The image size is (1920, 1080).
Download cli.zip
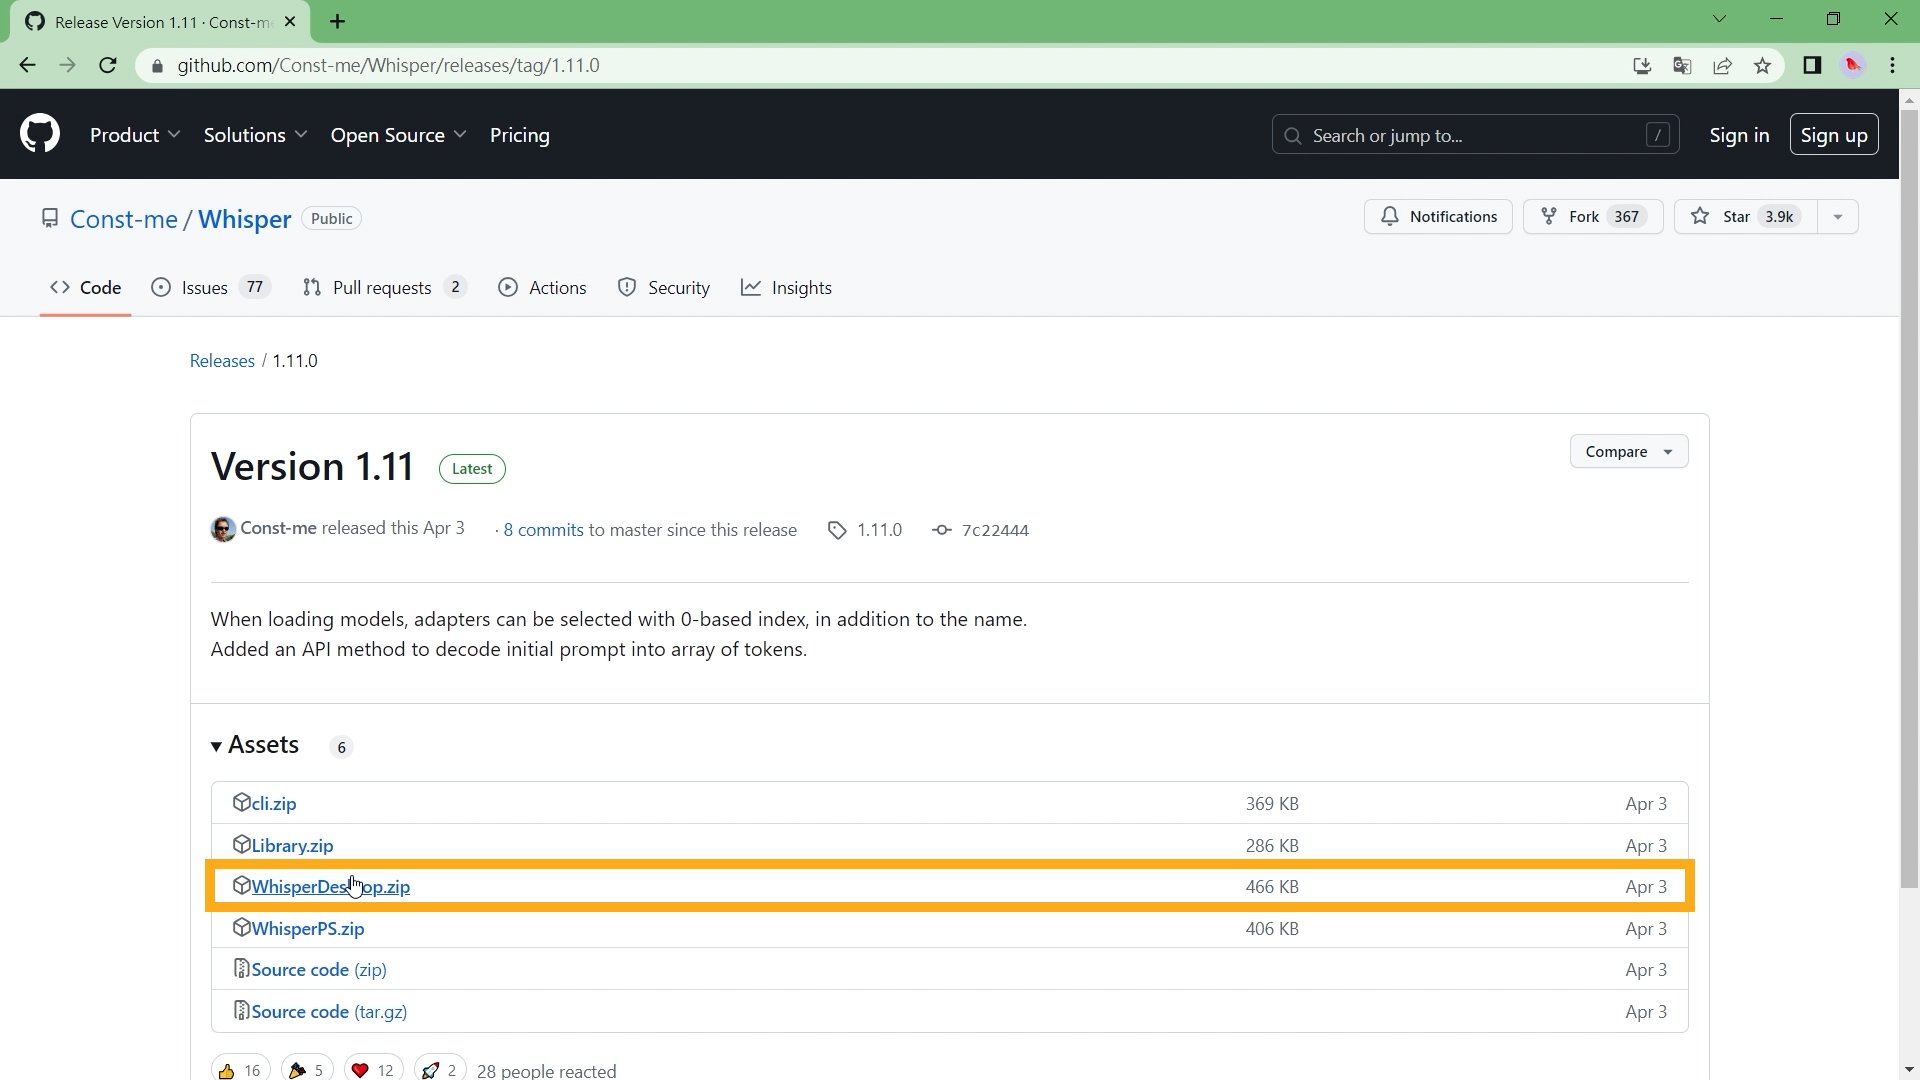tap(273, 804)
